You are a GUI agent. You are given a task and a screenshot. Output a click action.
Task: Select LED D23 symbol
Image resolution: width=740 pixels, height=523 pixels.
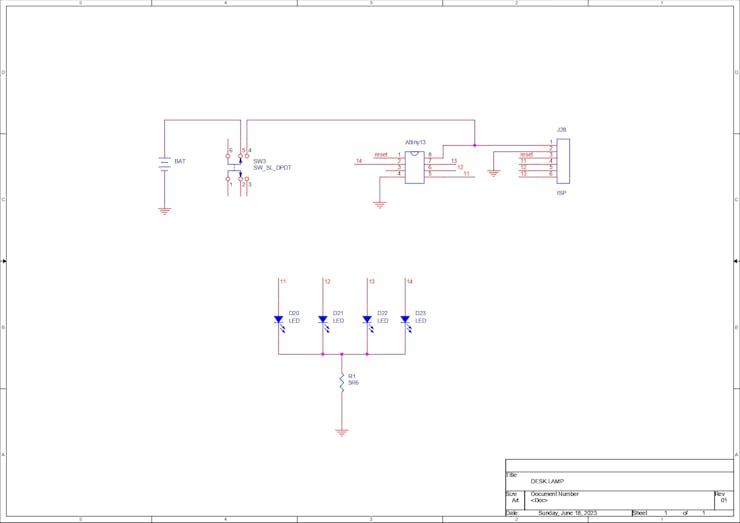tap(405, 322)
